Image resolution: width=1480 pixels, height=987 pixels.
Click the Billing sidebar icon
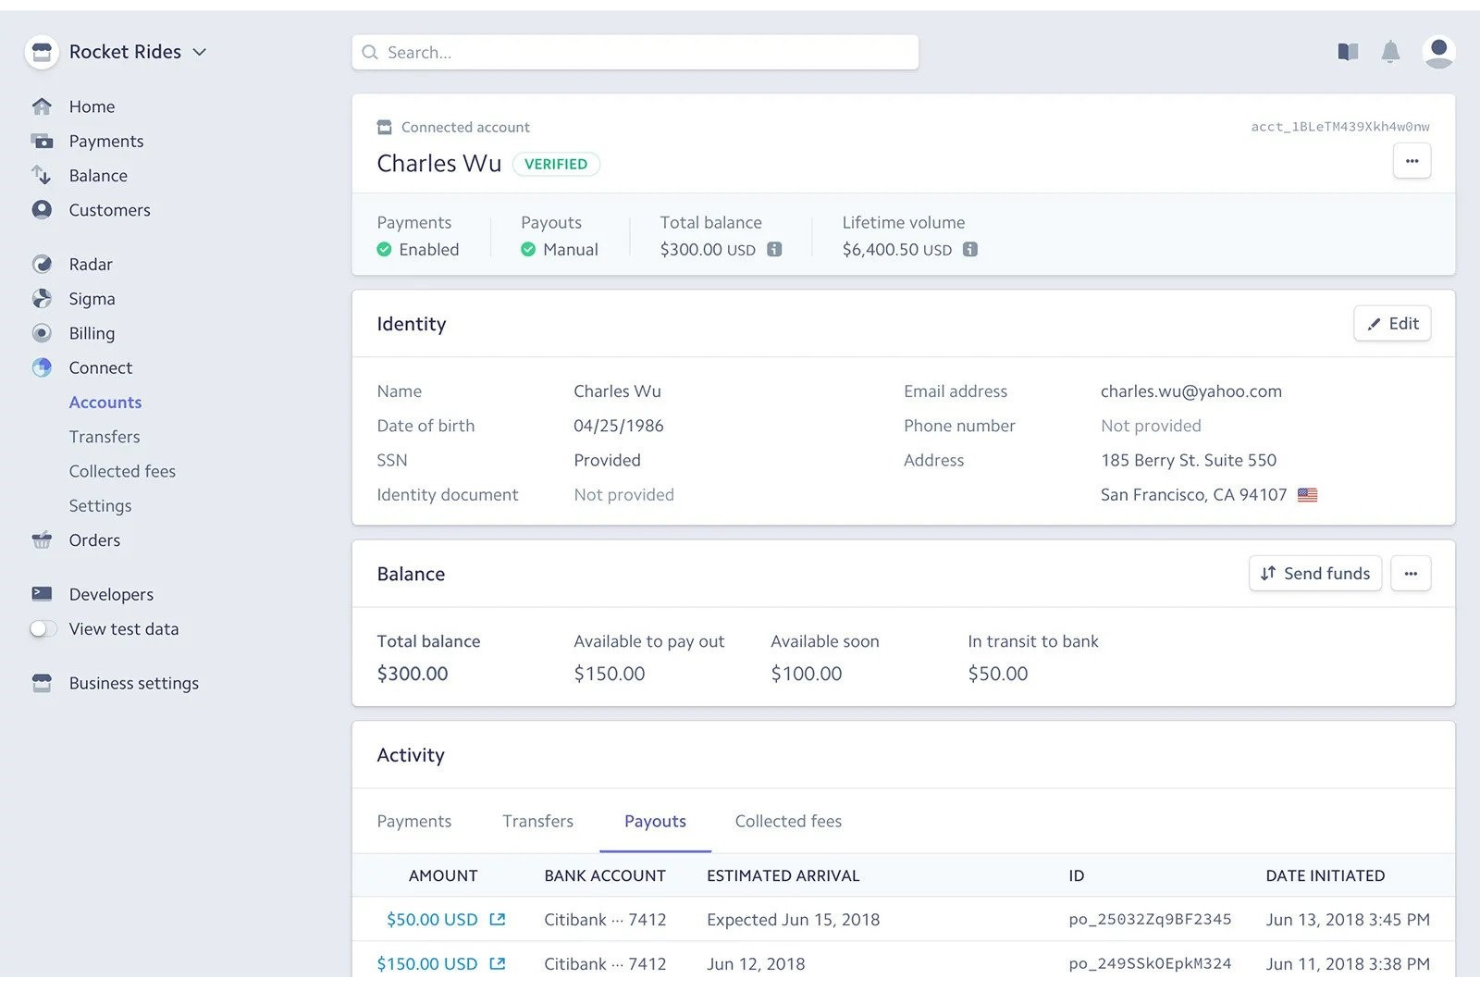(42, 333)
